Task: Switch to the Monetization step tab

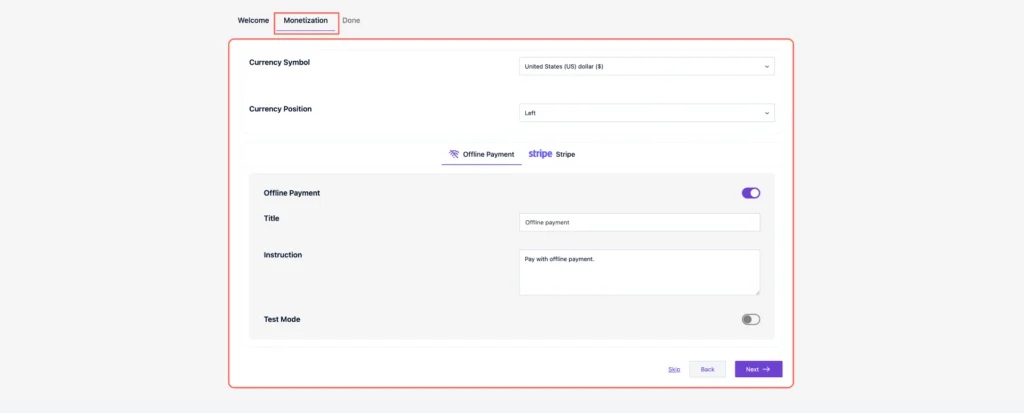Action: [306, 21]
